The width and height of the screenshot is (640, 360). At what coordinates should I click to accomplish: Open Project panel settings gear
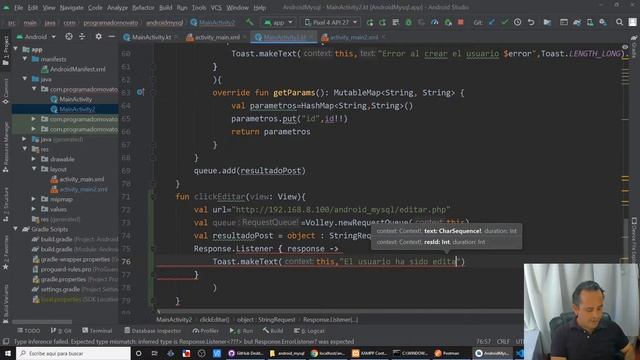98,37
